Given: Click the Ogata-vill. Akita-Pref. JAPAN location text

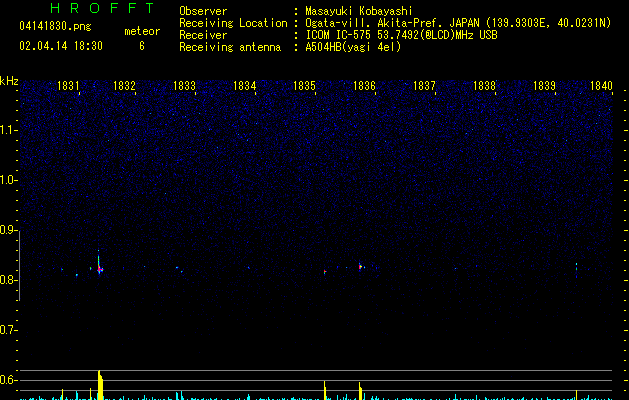Looking at the screenshot, I should tap(458, 23).
